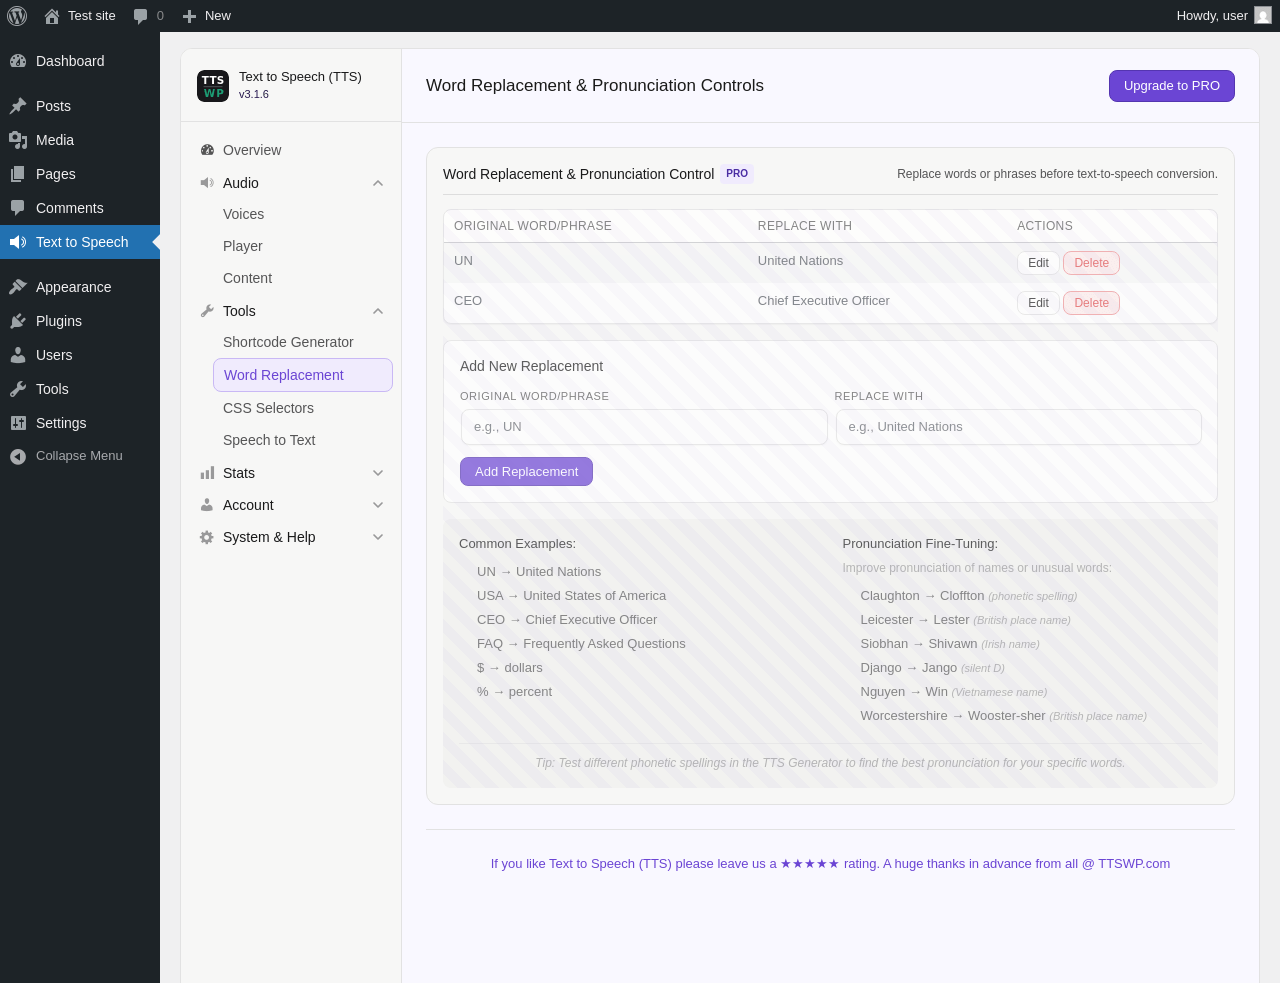
Task: Open the Shortcode Generator menu item
Action: coord(288,342)
